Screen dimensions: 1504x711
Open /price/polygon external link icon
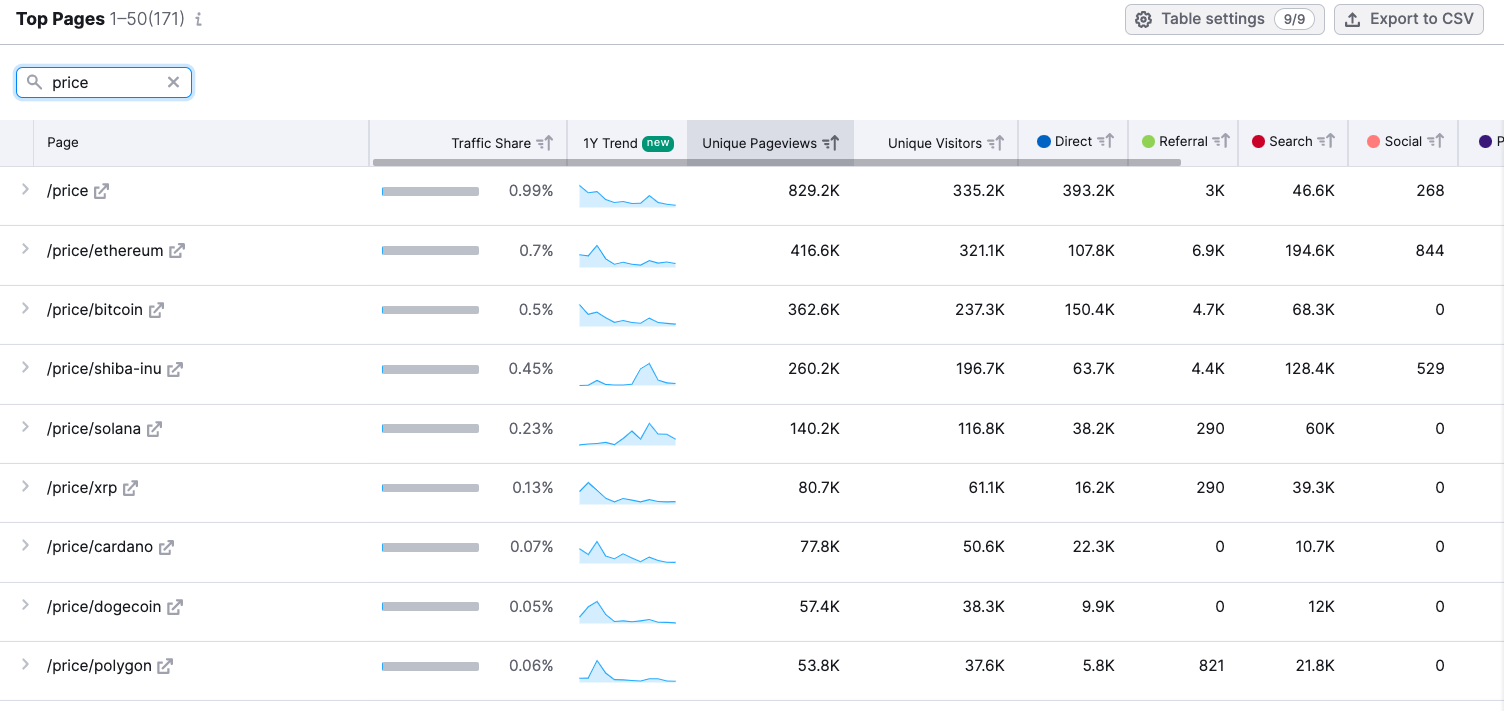point(165,666)
